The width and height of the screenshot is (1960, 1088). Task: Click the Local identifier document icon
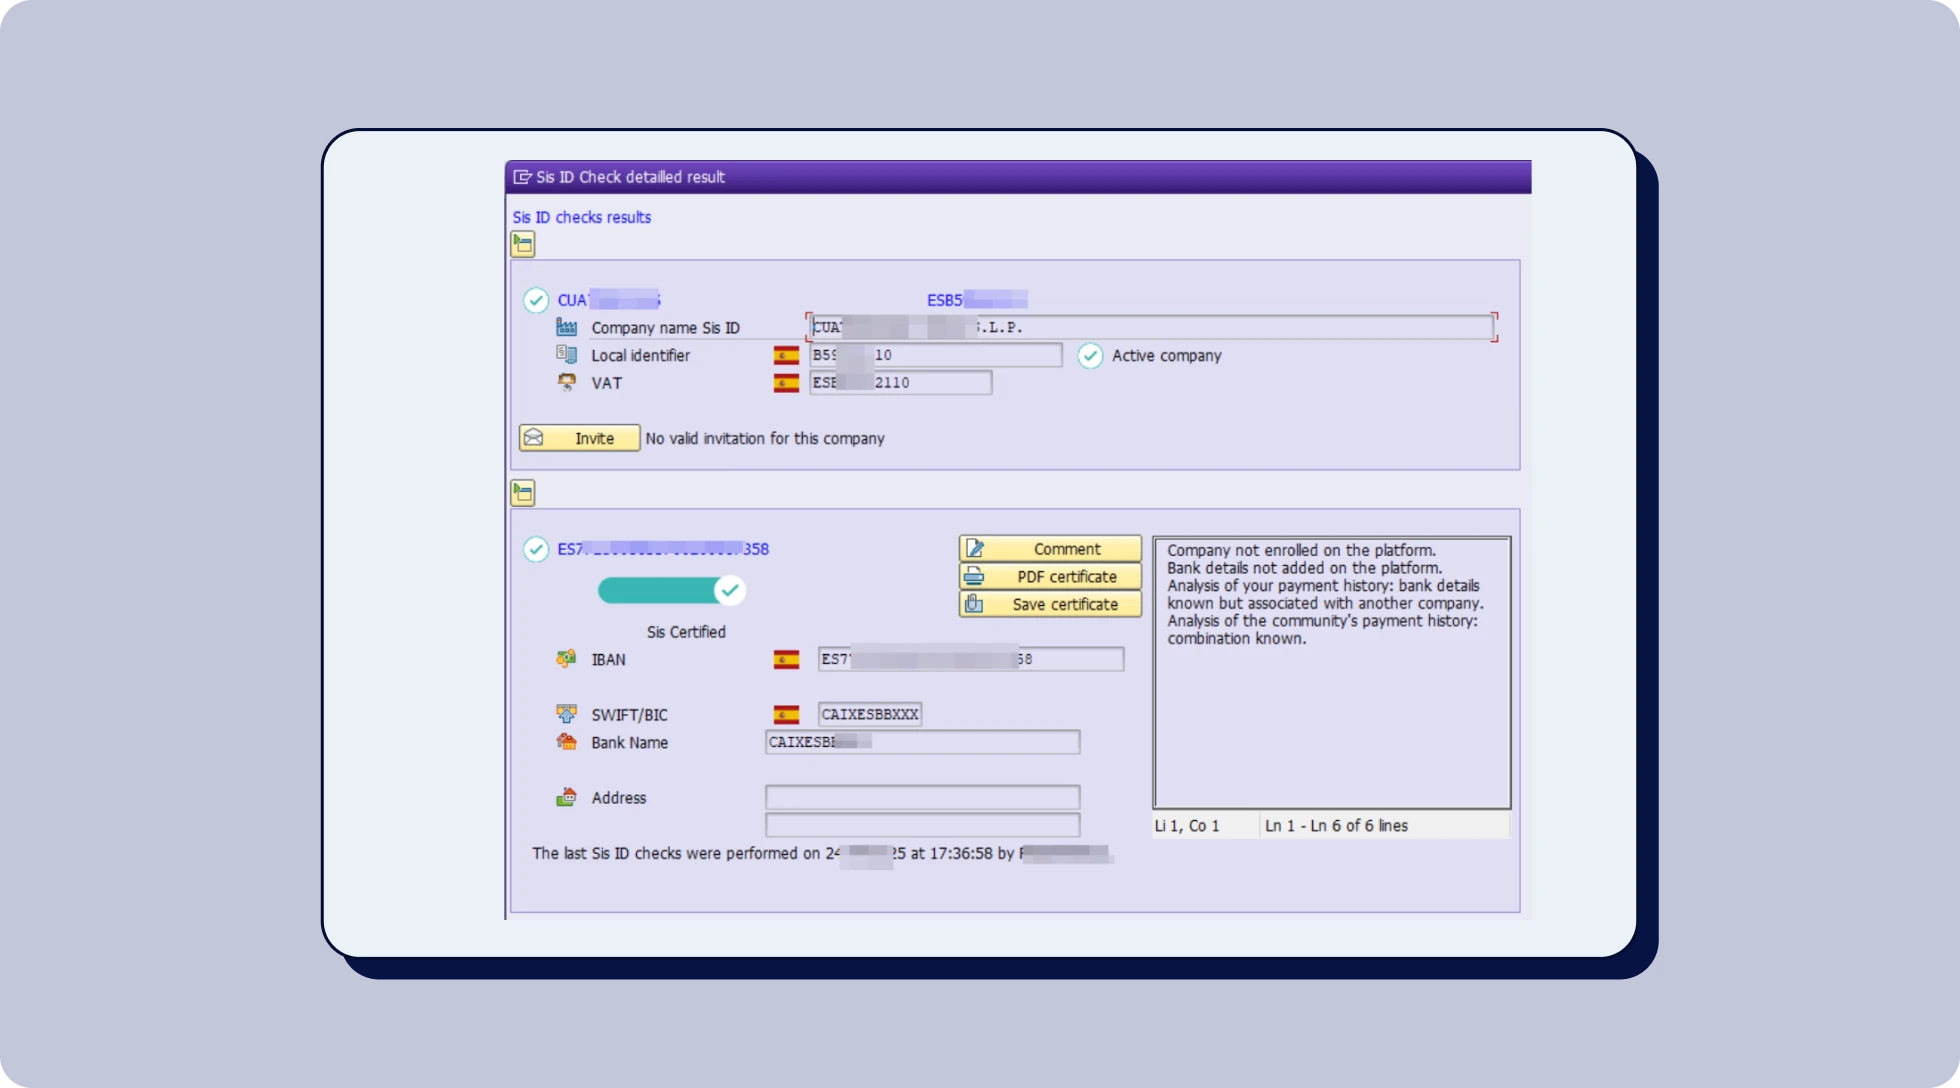tap(566, 354)
